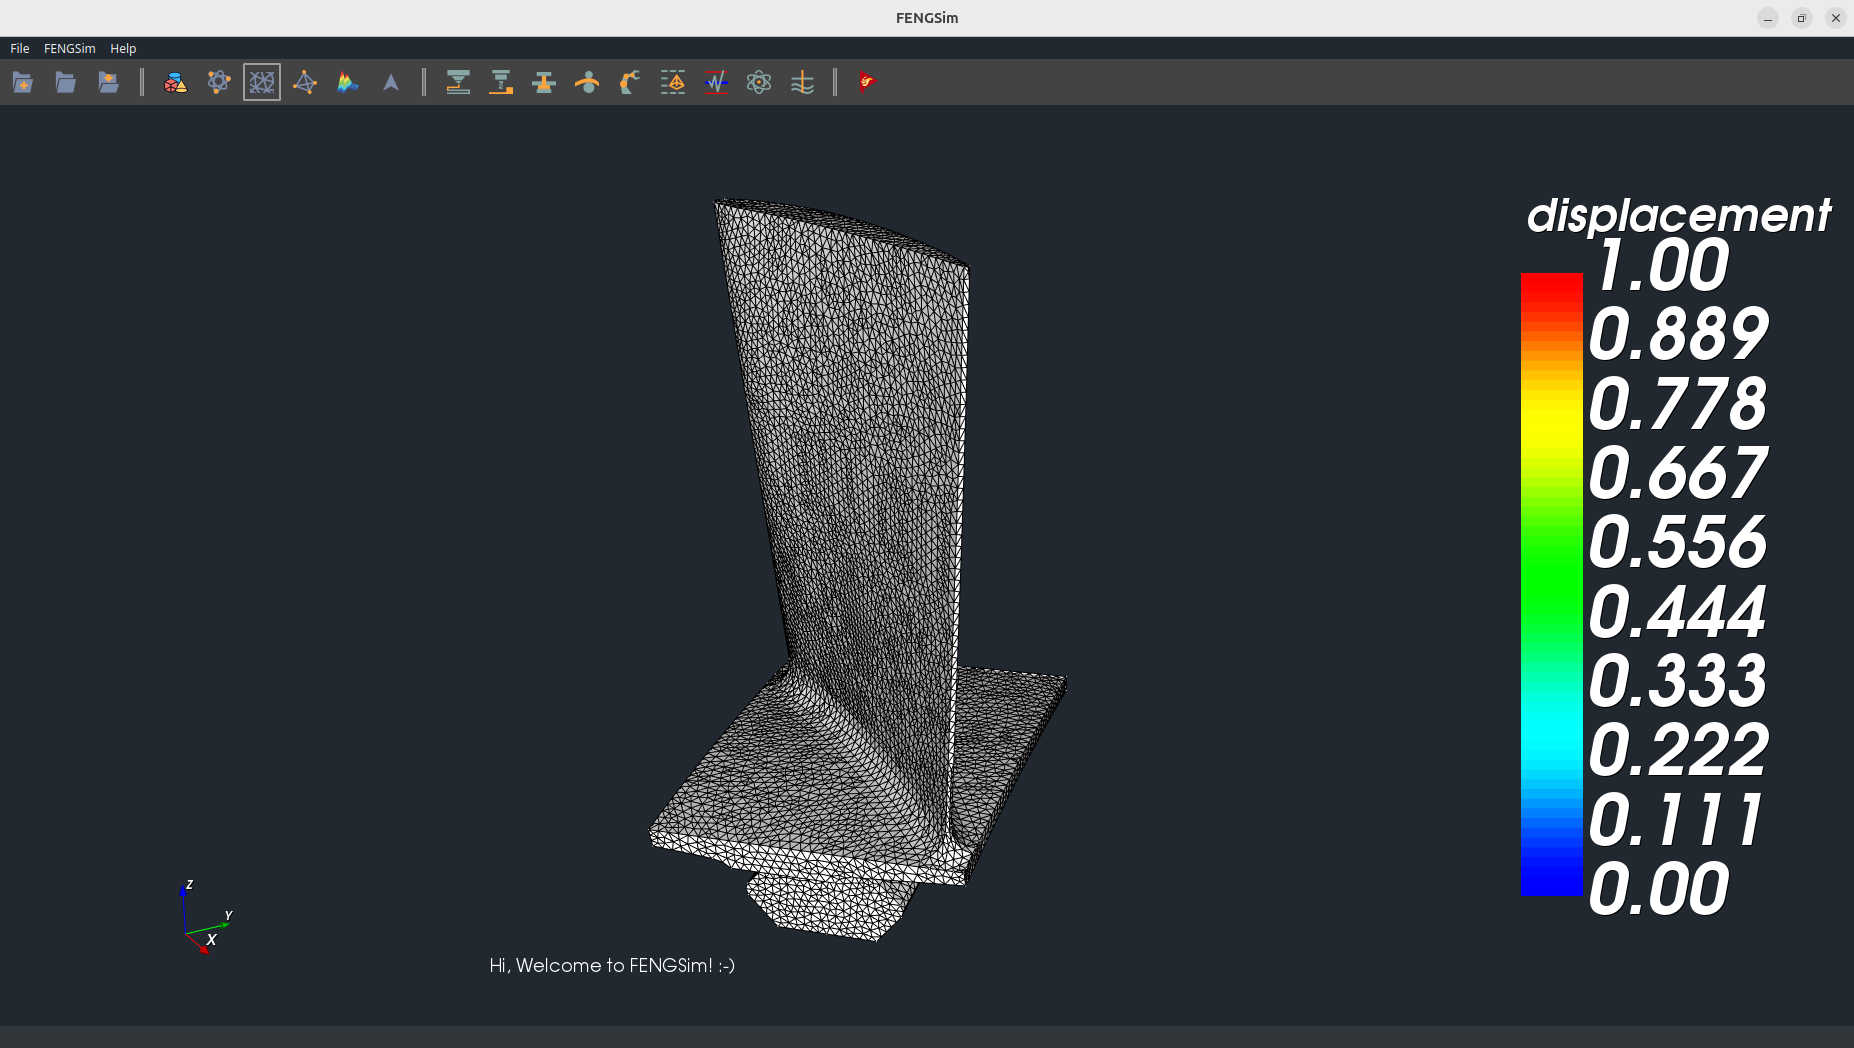Click the red flag icon in toolbar

pos(866,82)
